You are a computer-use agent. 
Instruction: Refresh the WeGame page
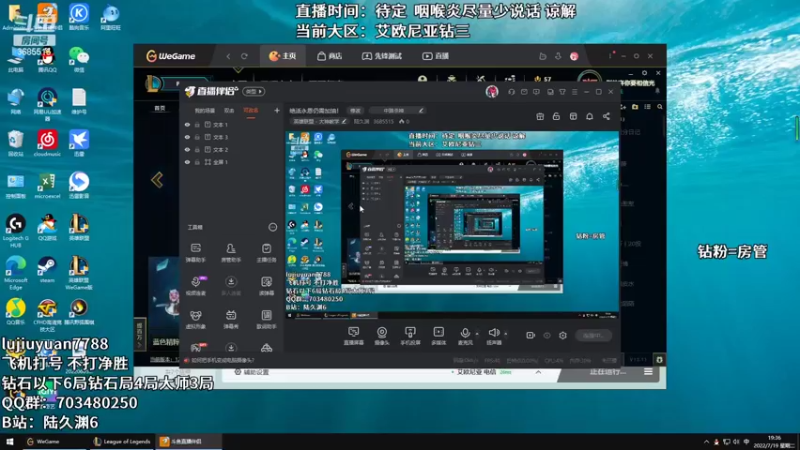coord(244,56)
